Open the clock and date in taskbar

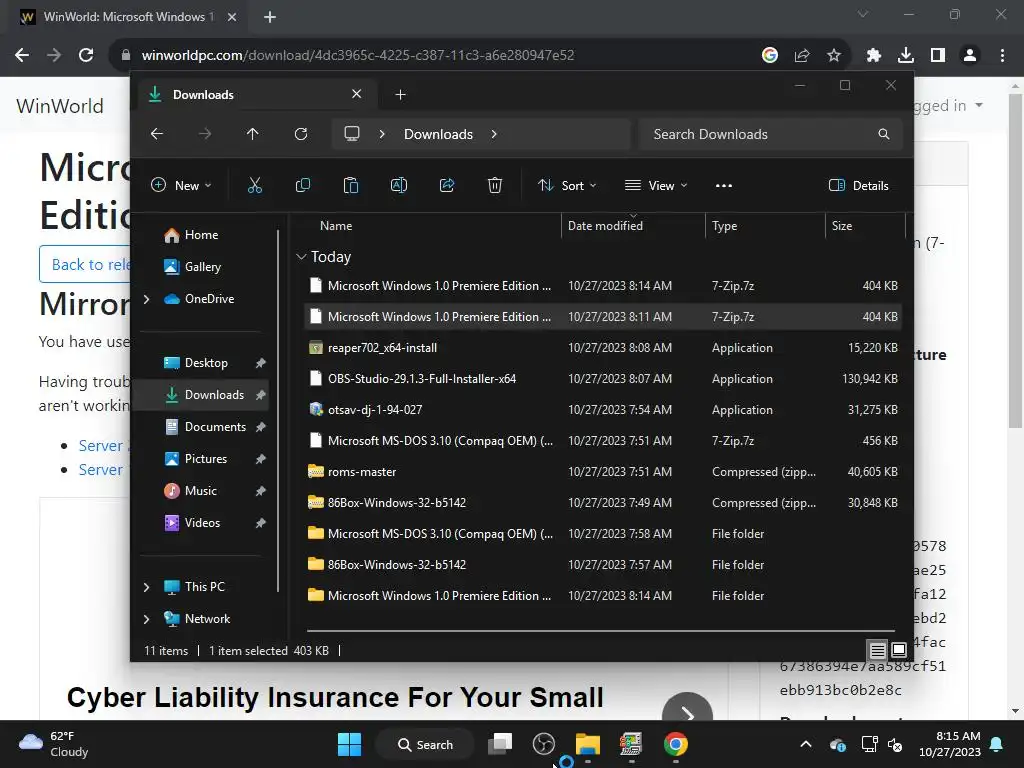click(x=950, y=744)
